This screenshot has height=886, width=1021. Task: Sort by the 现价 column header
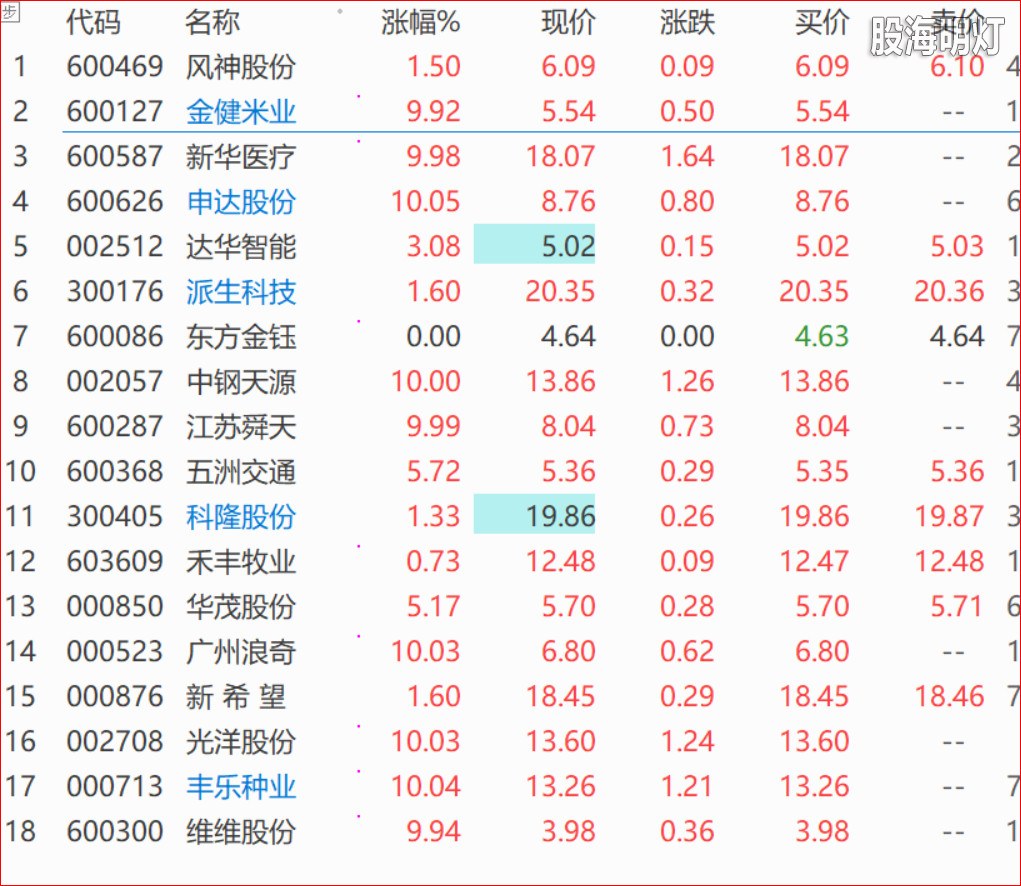pos(568,22)
